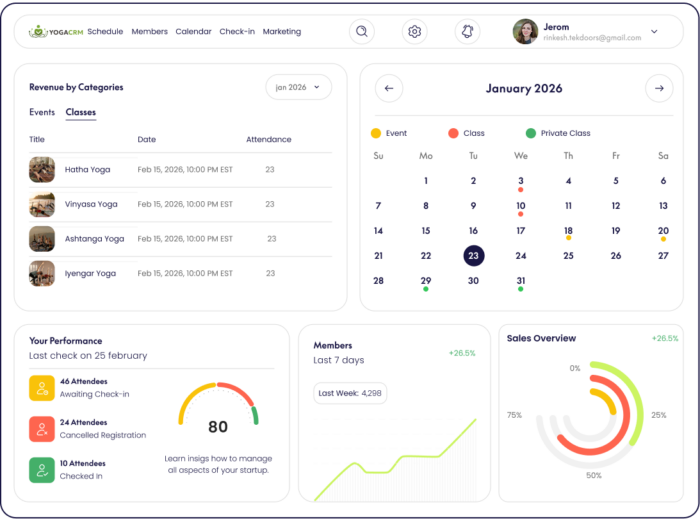Open the Schedule menu
The width and height of the screenshot is (700, 519).
(x=105, y=31)
